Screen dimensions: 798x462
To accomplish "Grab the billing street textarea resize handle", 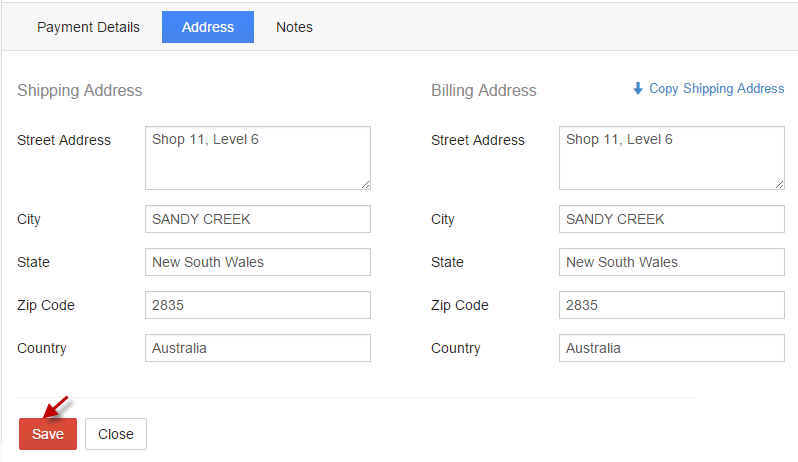I will click(779, 185).
